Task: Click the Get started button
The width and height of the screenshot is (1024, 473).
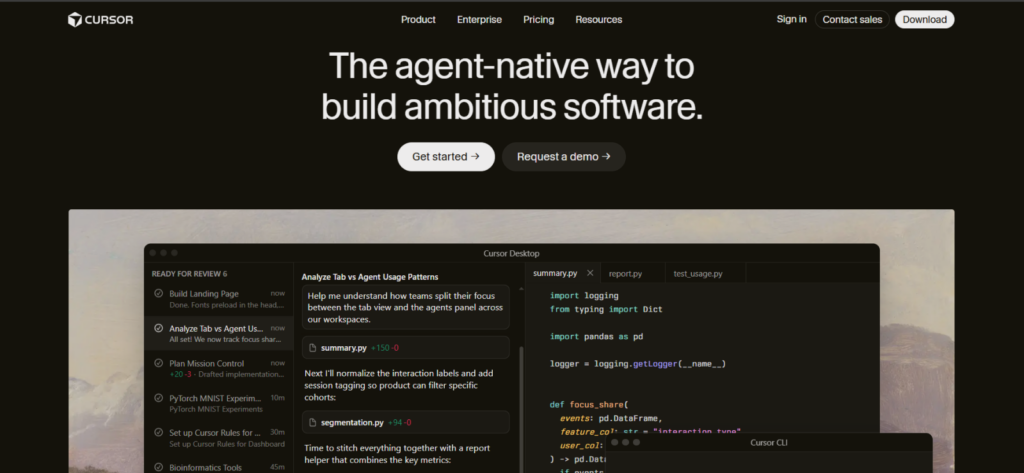Action: tap(446, 157)
